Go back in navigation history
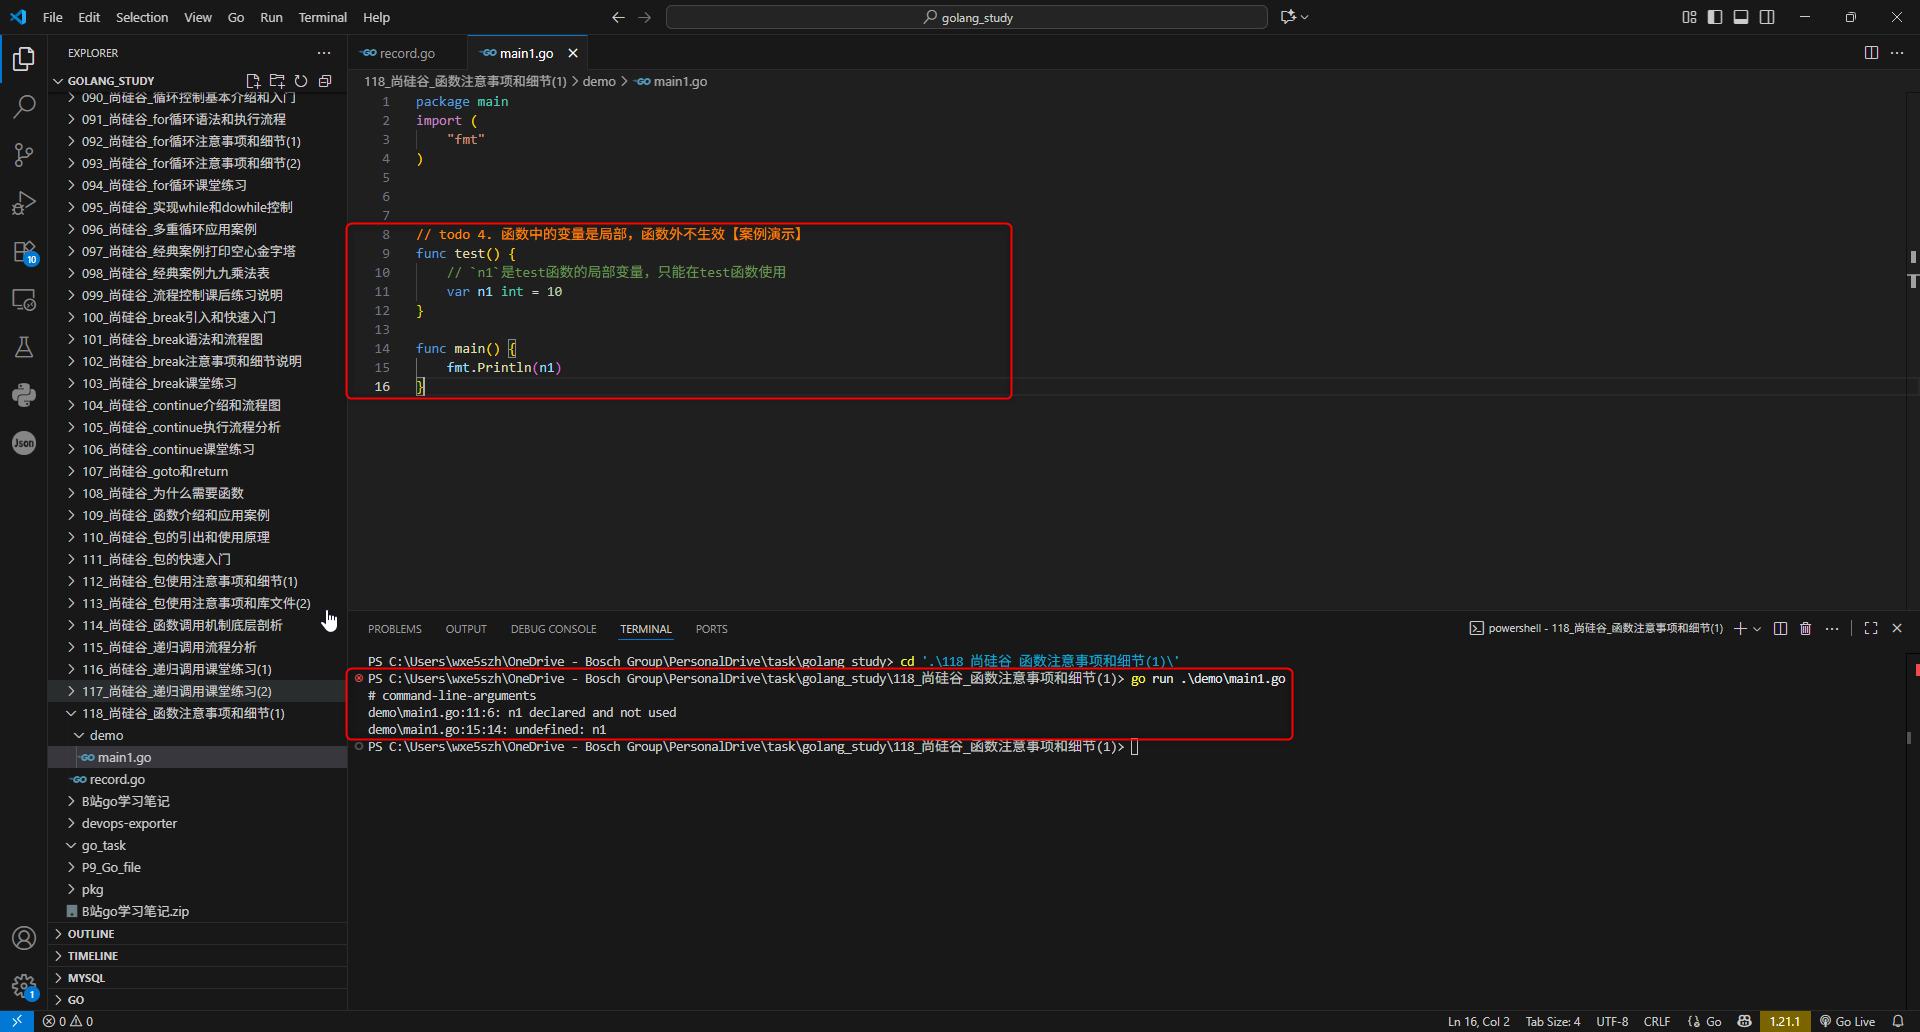This screenshot has width=1920, height=1032. (x=618, y=17)
